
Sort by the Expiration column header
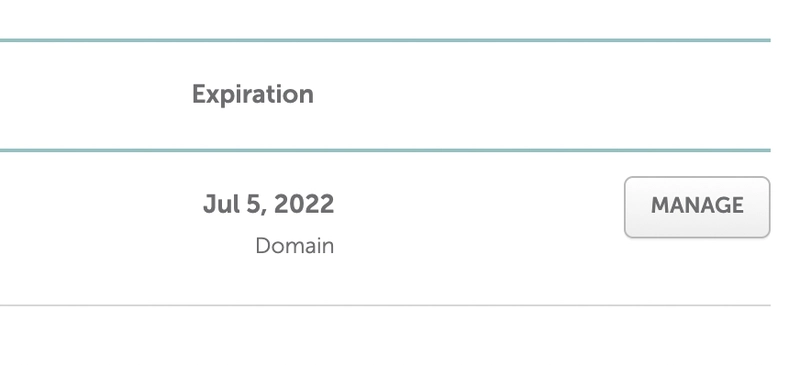pos(253,94)
